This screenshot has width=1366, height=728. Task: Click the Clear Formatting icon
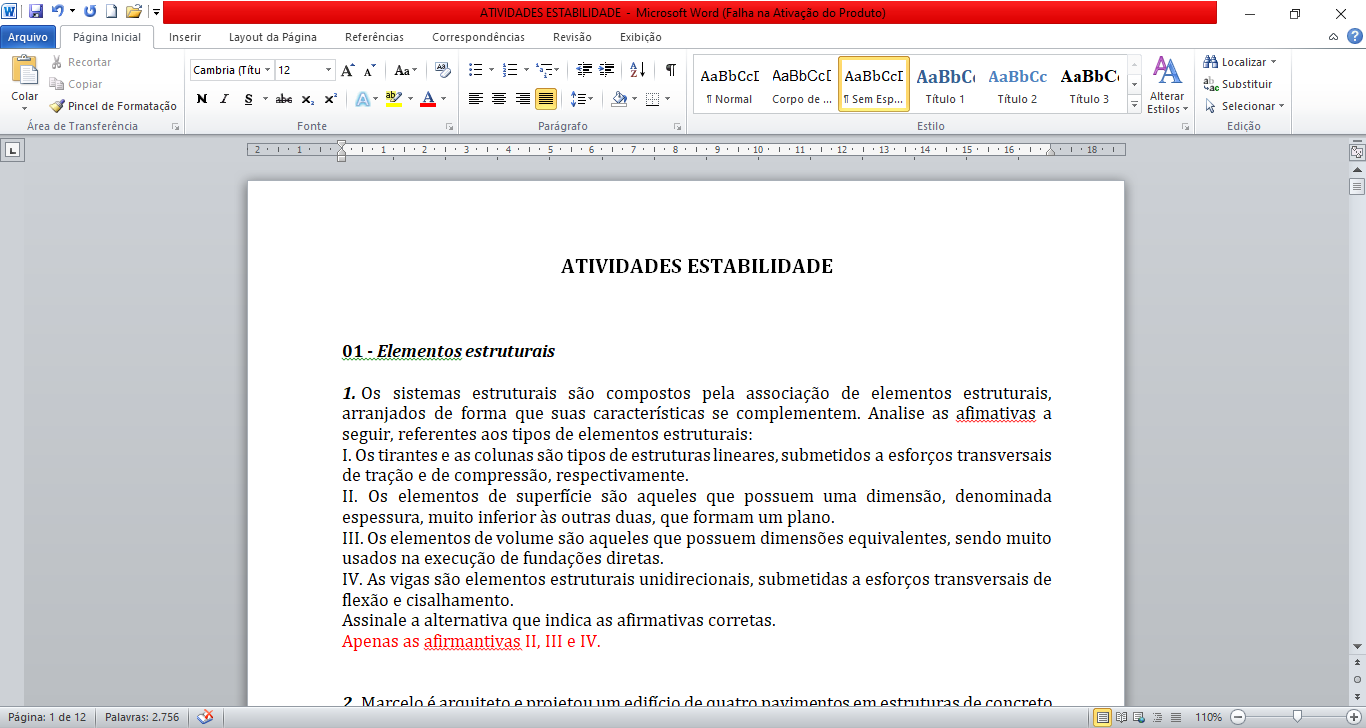443,70
